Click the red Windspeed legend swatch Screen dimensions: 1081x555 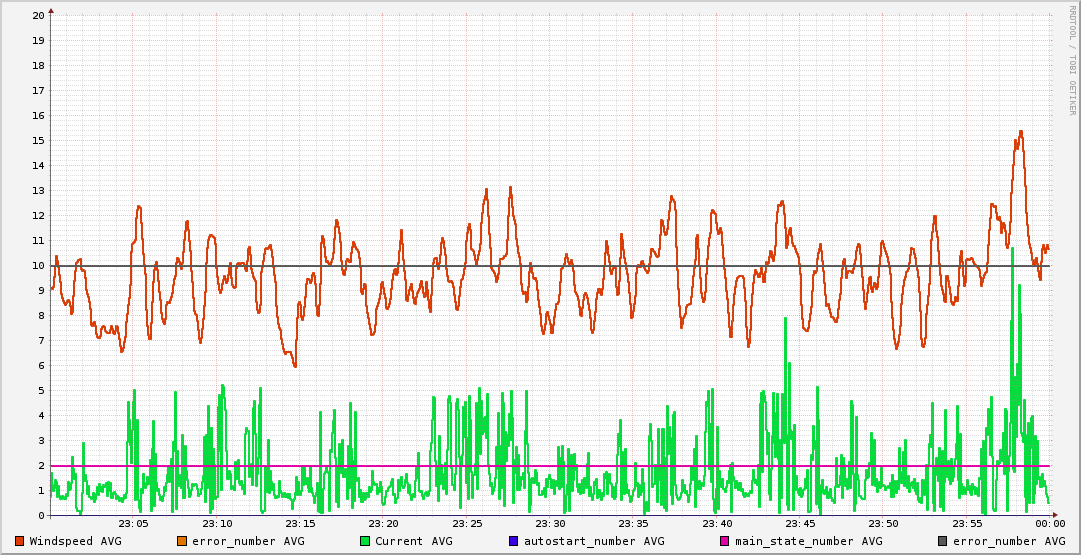[20, 541]
